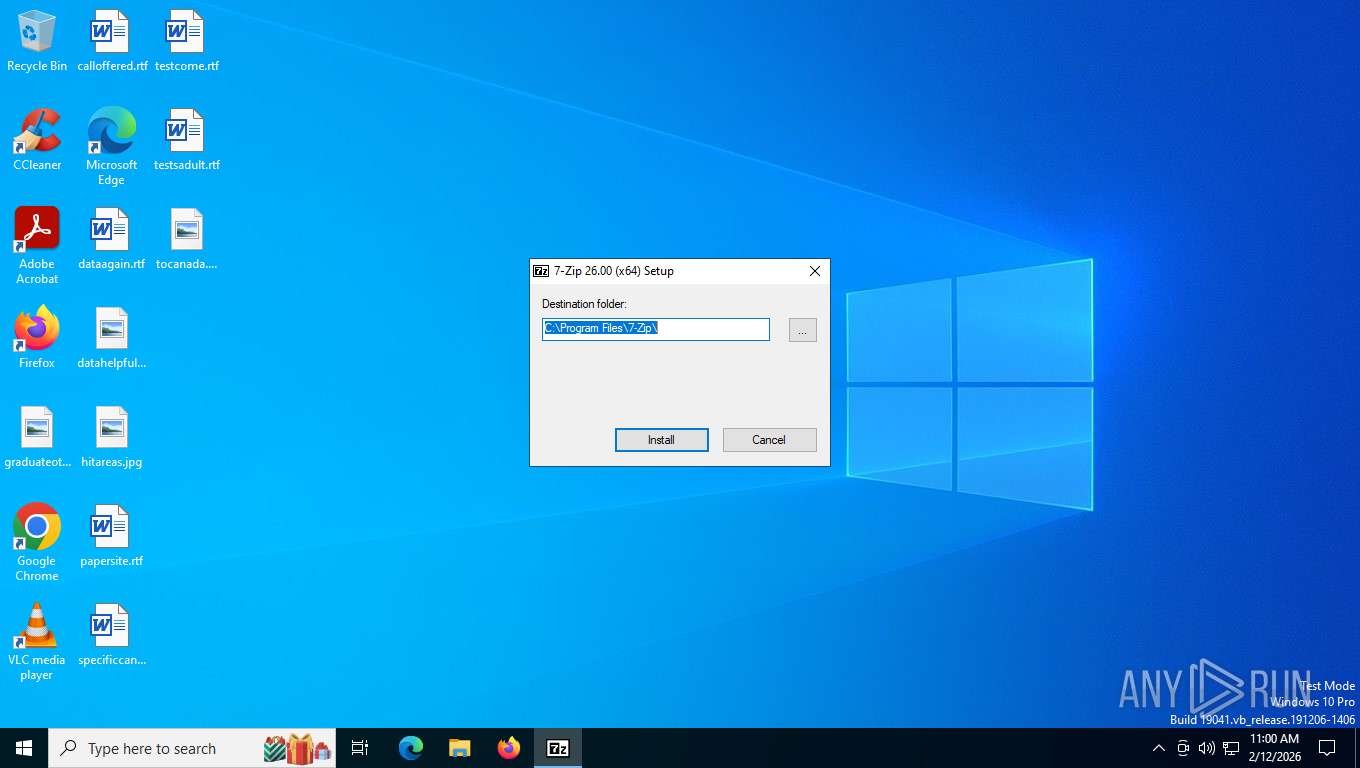This screenshot has width=1360, height=768.
Task: Open the browse folder button (...)
Action: pyautogui.click(x=802, y=330)
